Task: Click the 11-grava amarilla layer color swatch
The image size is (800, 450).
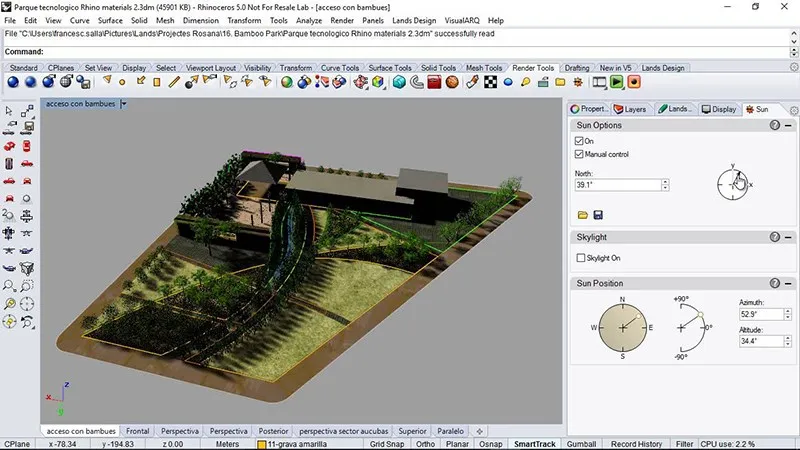Action: click(262, 444)
